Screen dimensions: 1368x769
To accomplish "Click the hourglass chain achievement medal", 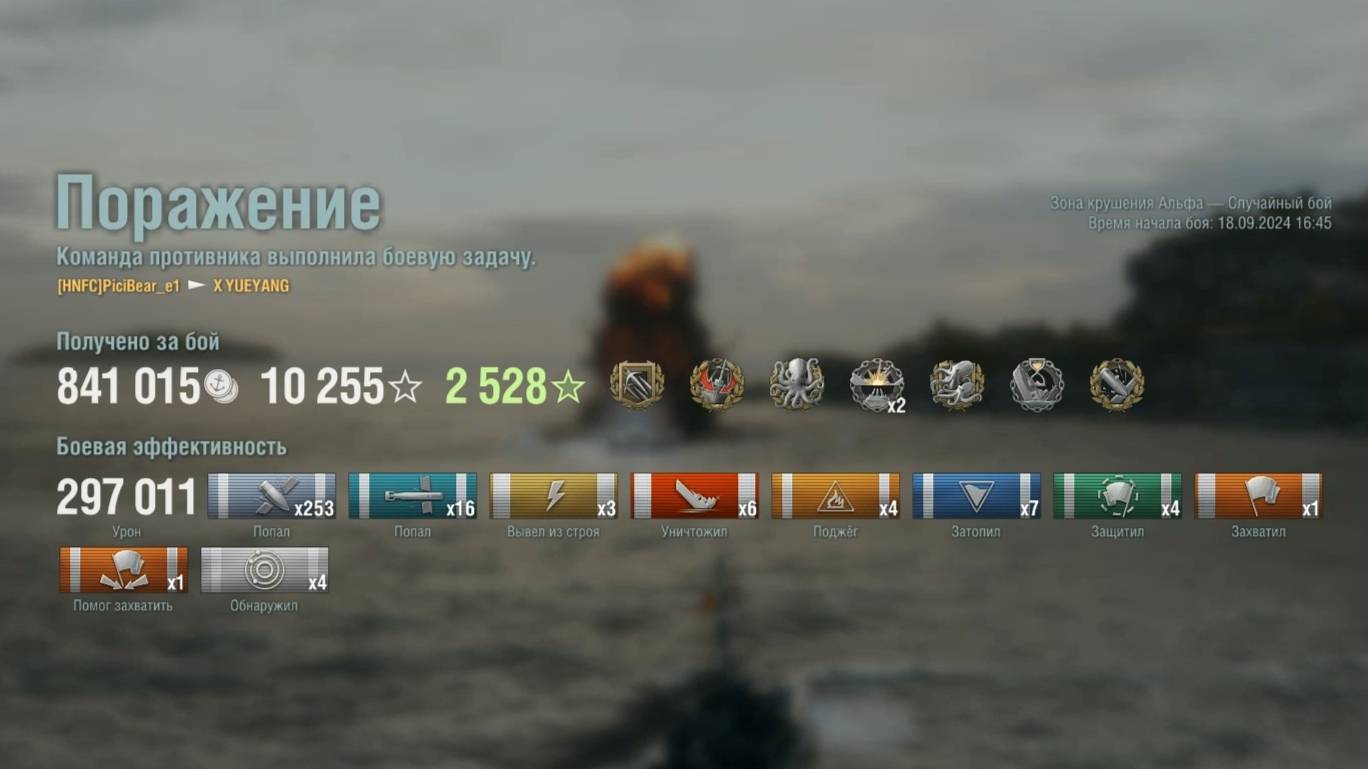I will tap(1037, 385).
